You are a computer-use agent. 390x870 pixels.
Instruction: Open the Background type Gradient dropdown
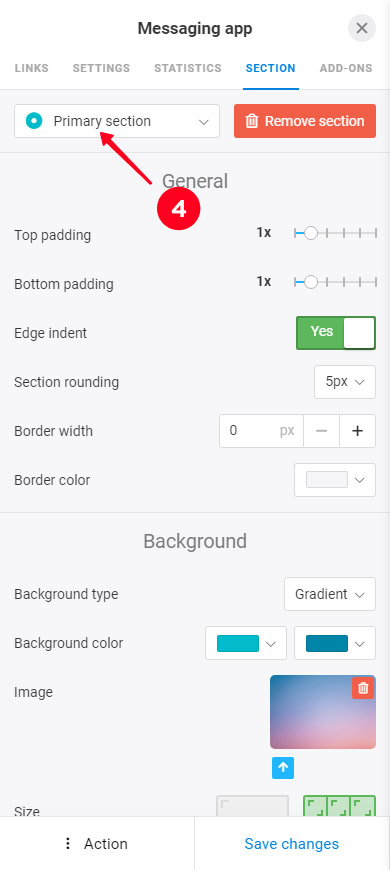pos(330,594)
